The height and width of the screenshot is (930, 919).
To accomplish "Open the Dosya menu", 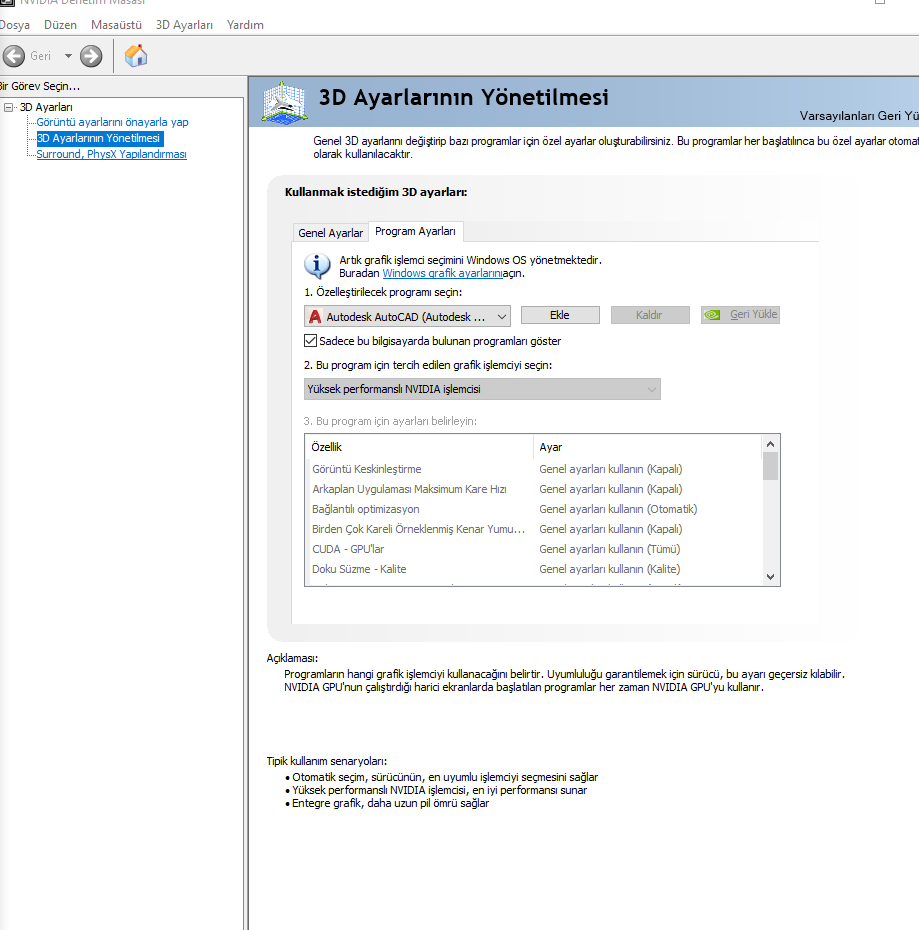I will [x=14, y=25].
